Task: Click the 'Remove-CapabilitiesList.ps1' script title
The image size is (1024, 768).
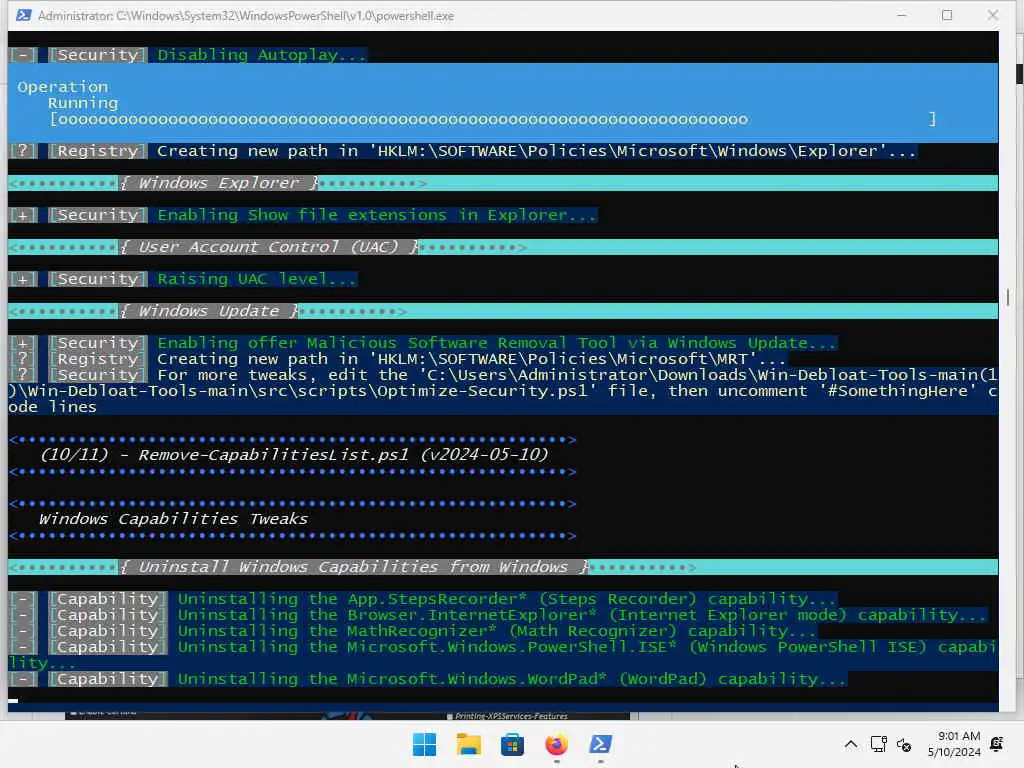Action: tap(294, 455)
